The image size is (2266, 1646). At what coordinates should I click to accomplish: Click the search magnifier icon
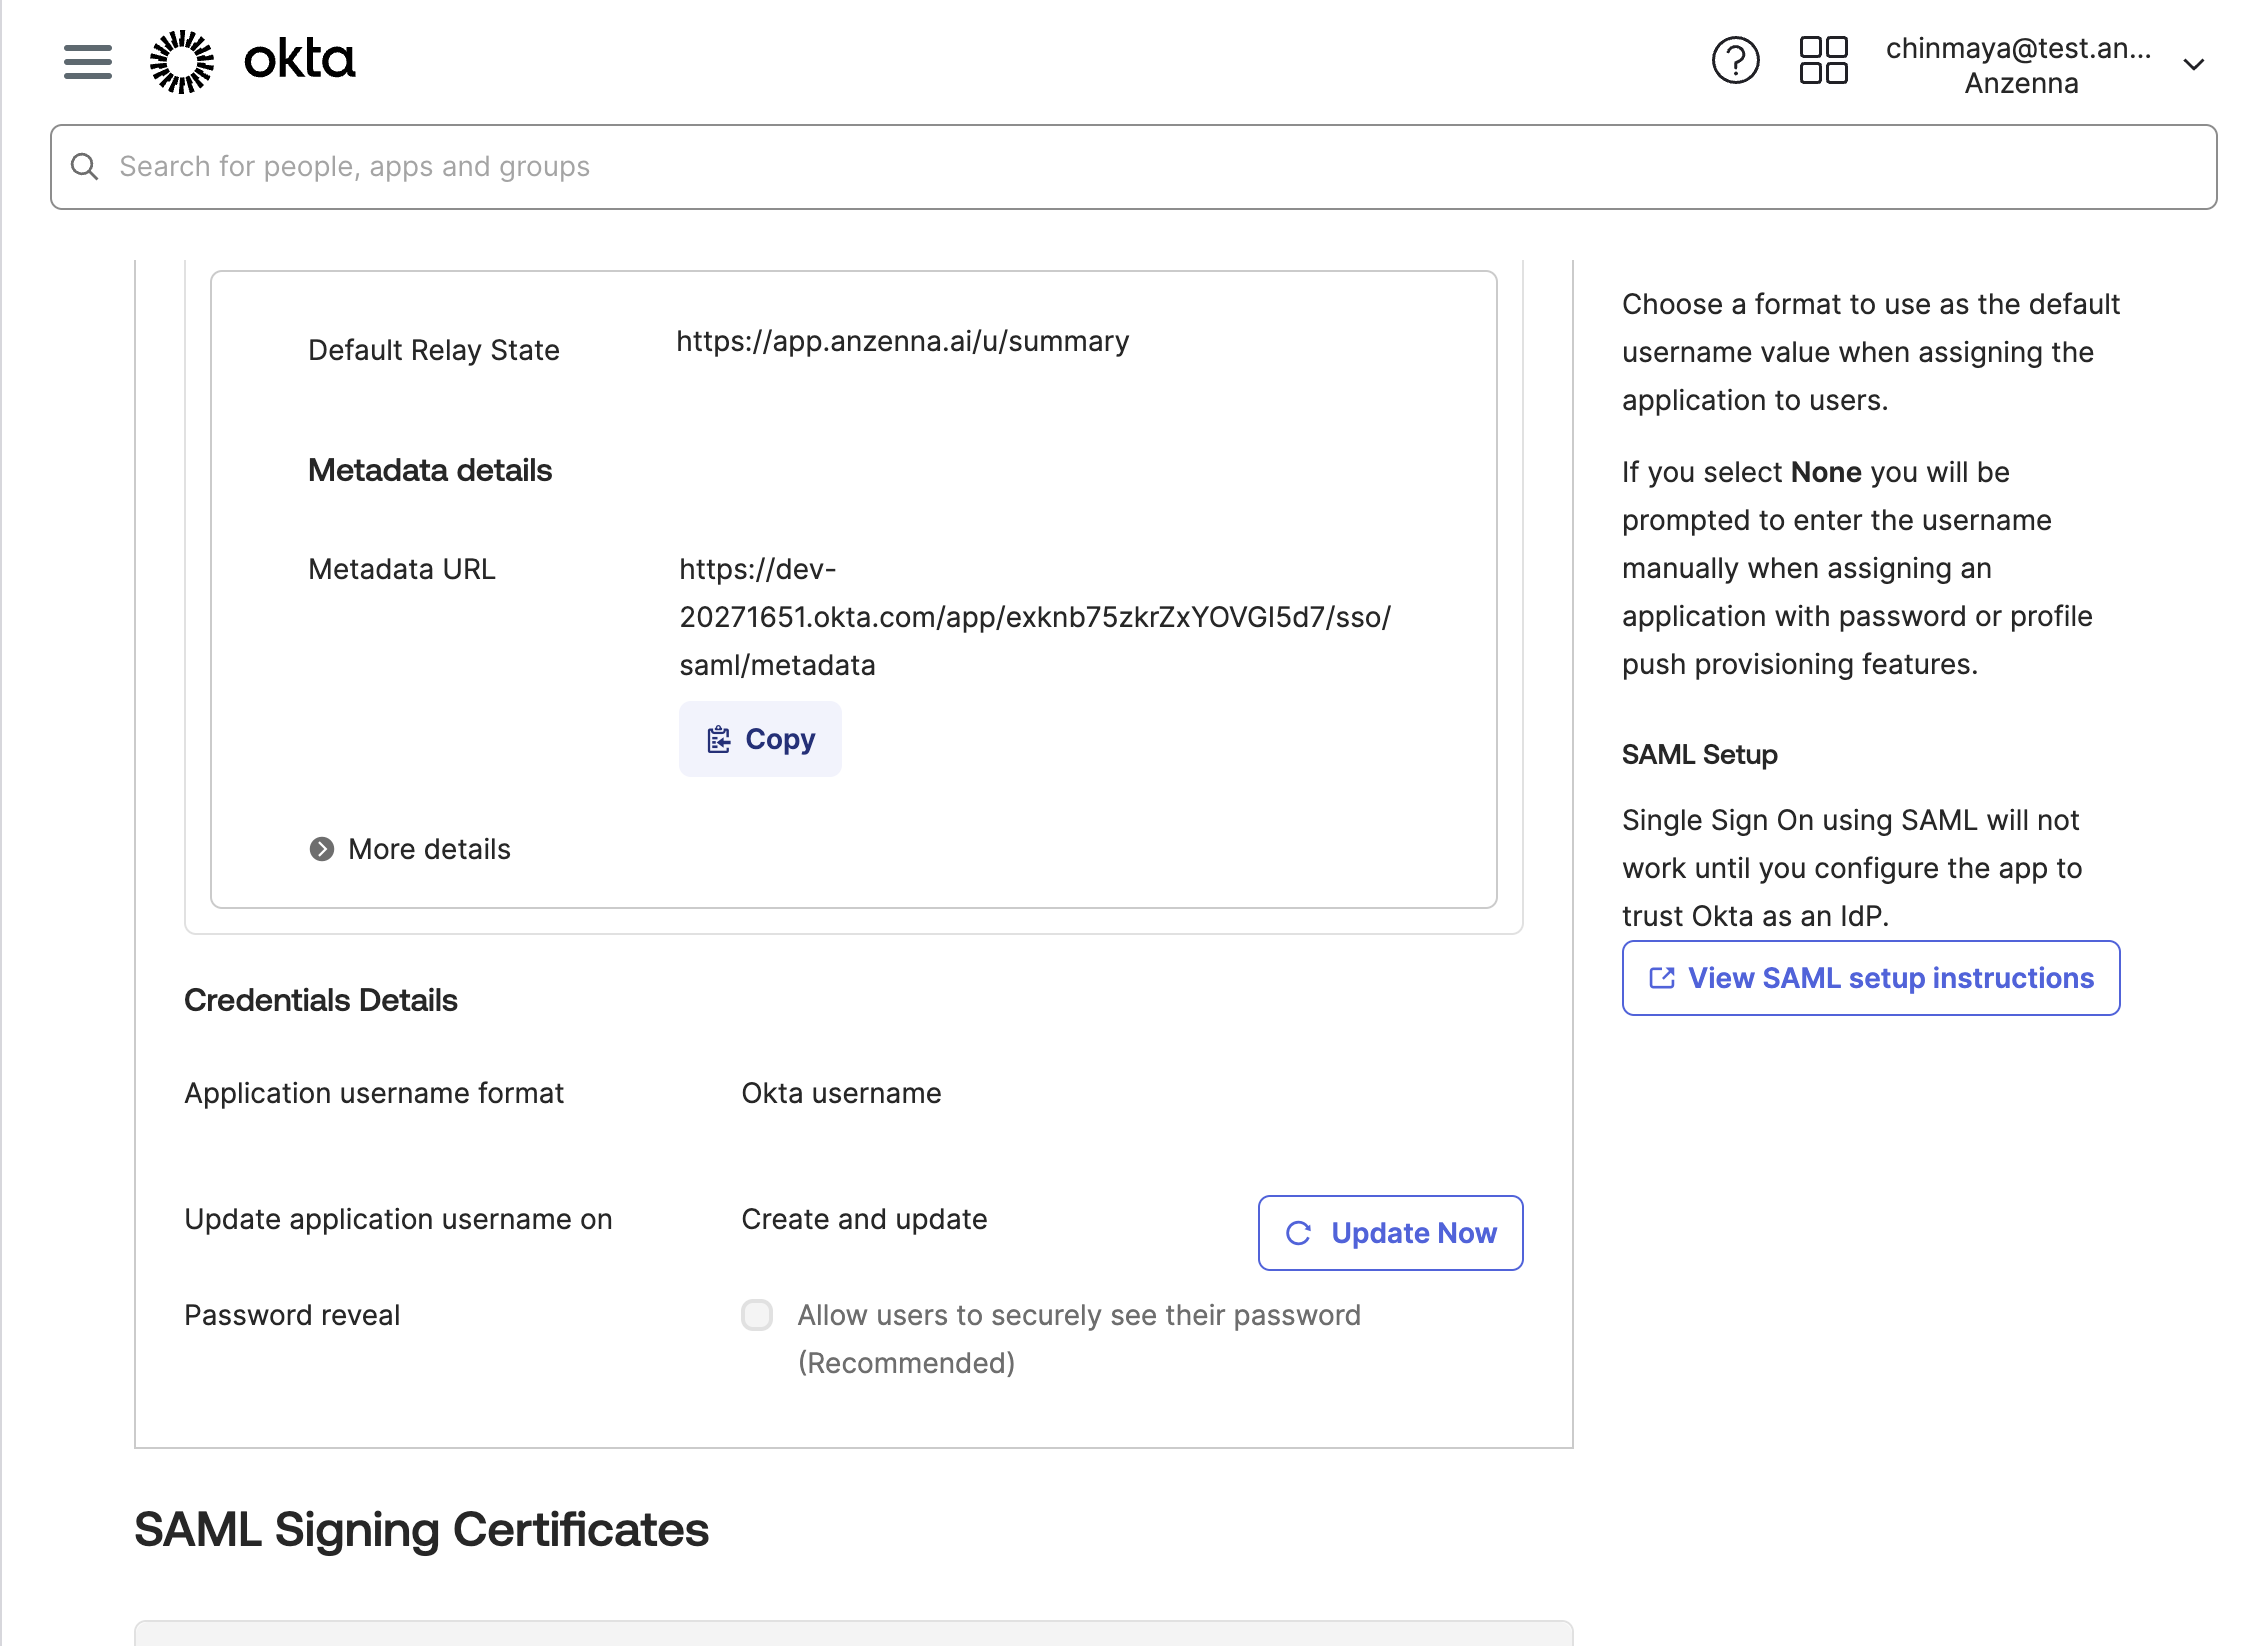[85, 167]
